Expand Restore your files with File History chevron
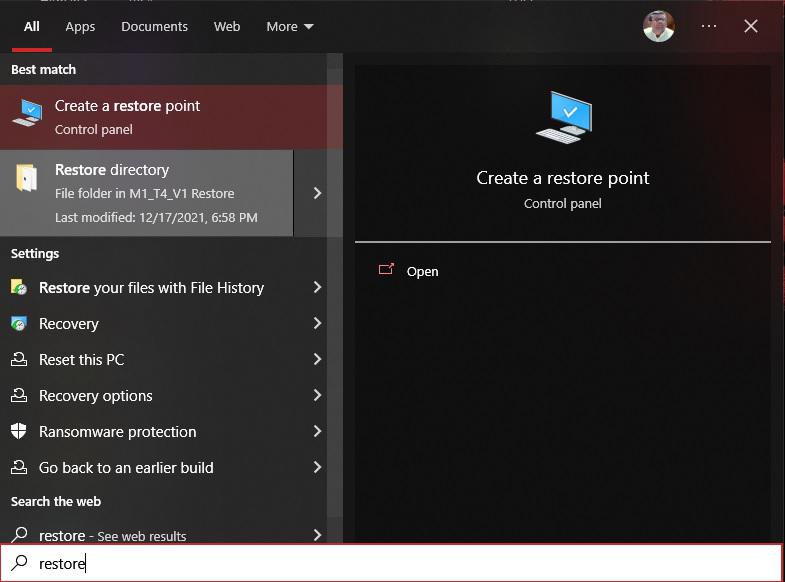This screenshot has height=582, width=785. [x=317, y=287]
